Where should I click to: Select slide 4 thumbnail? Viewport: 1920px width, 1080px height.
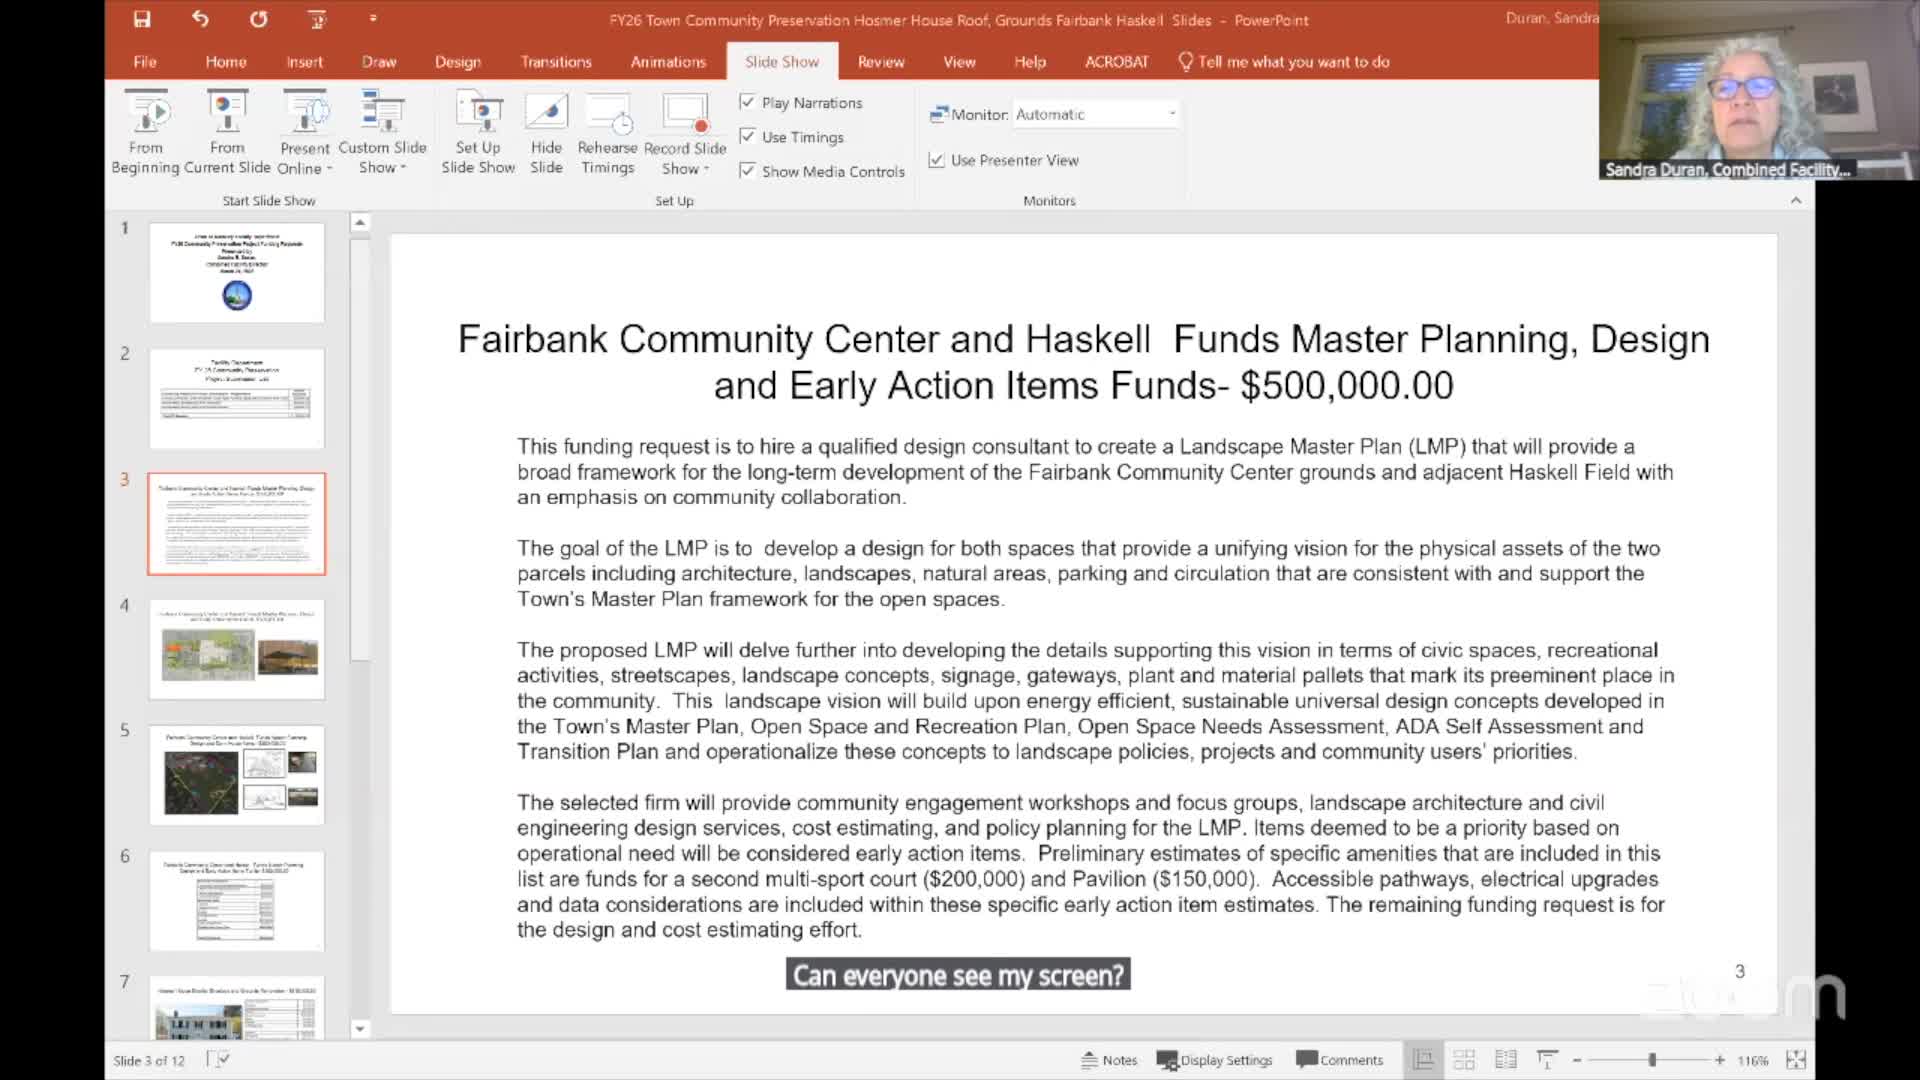(x=237, y=649)
